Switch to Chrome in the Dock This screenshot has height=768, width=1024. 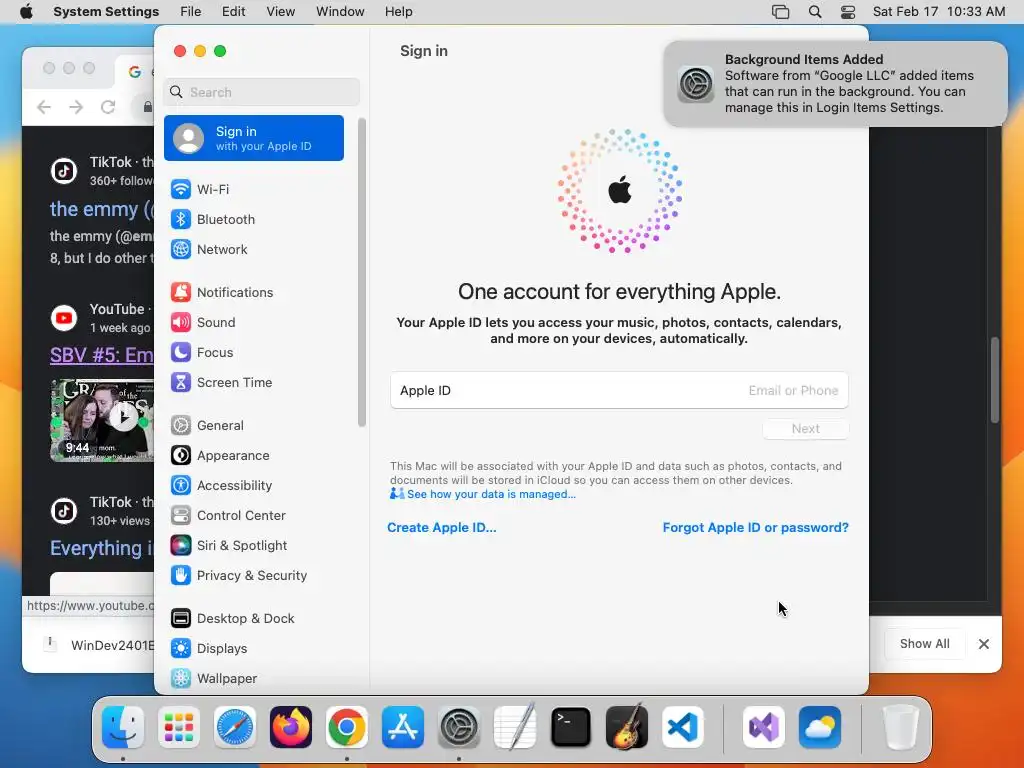(x=347, y=727)
